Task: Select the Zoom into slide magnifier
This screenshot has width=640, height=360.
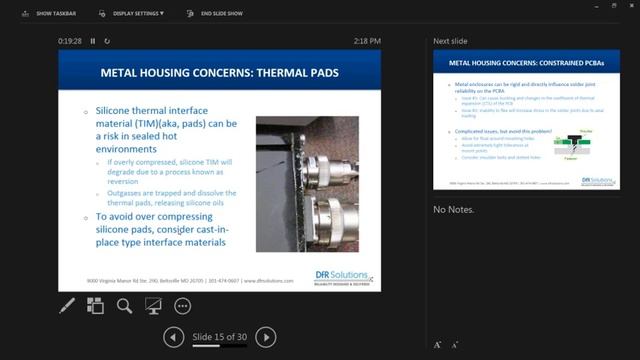Action: pos(124,306)
